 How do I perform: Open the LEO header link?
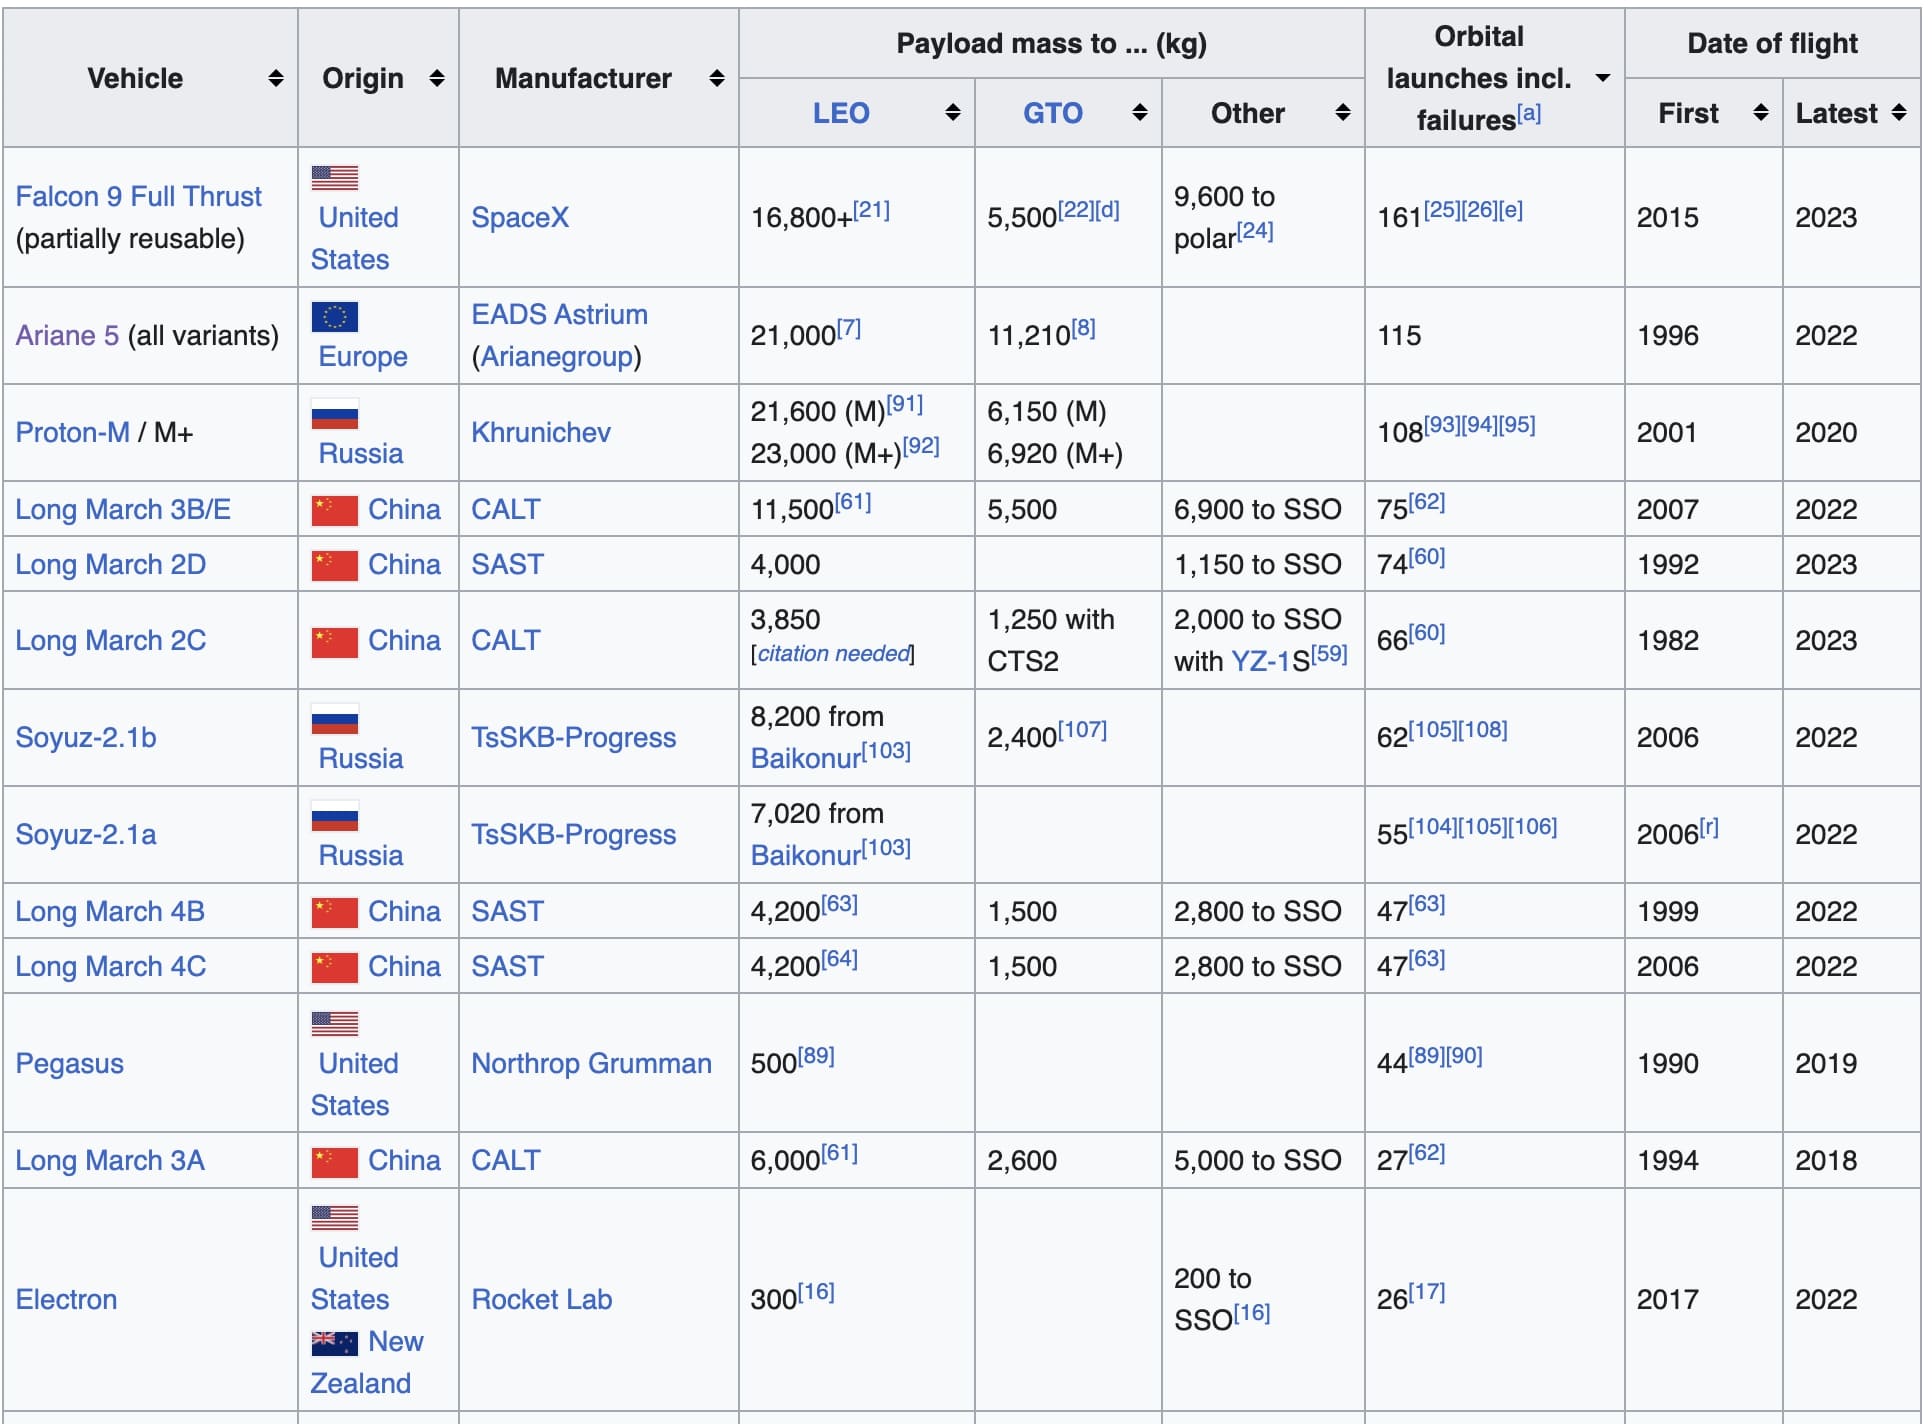(840, 113)
